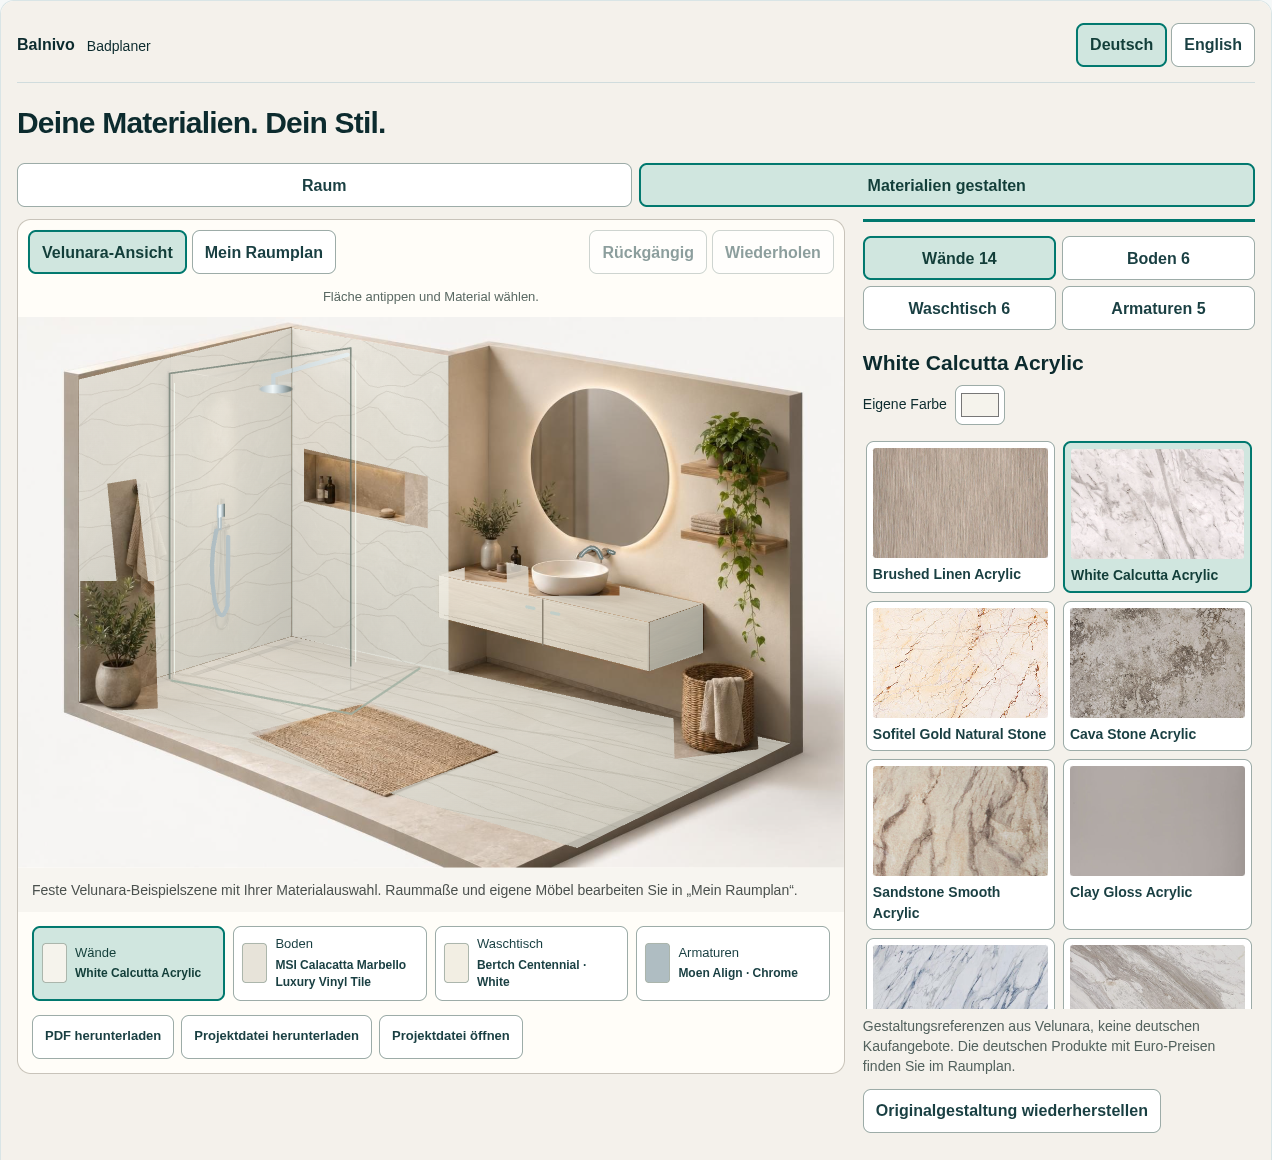The image size is (1272, 1160).
Task: Select the Waschtisch 6 material category
Action: (959, 308)
